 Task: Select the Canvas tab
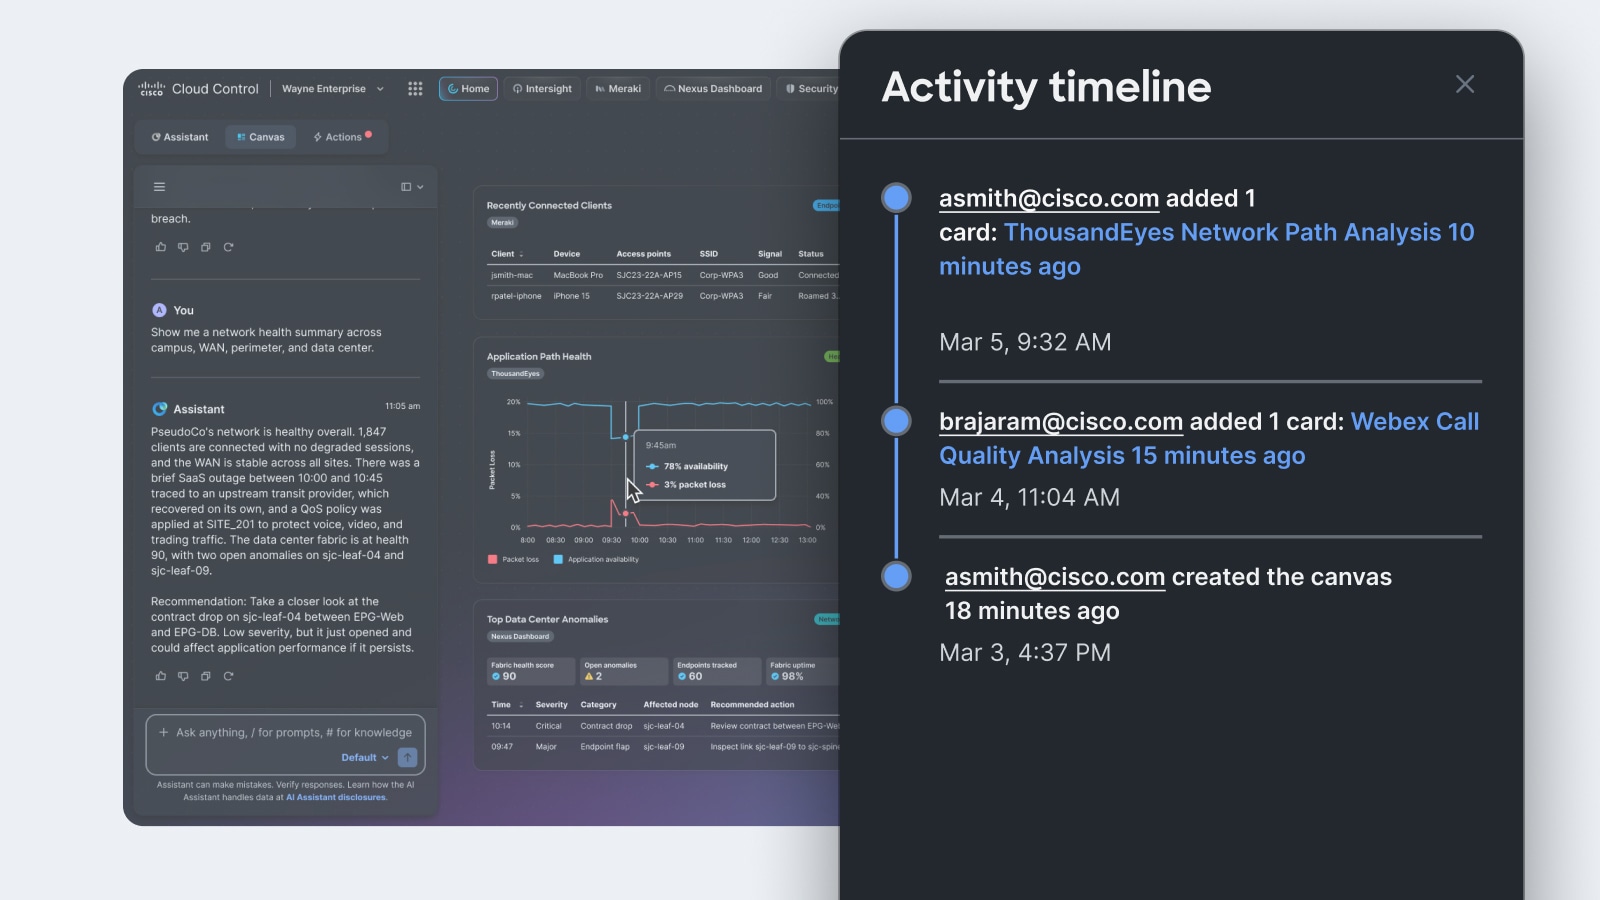point(261,137)
